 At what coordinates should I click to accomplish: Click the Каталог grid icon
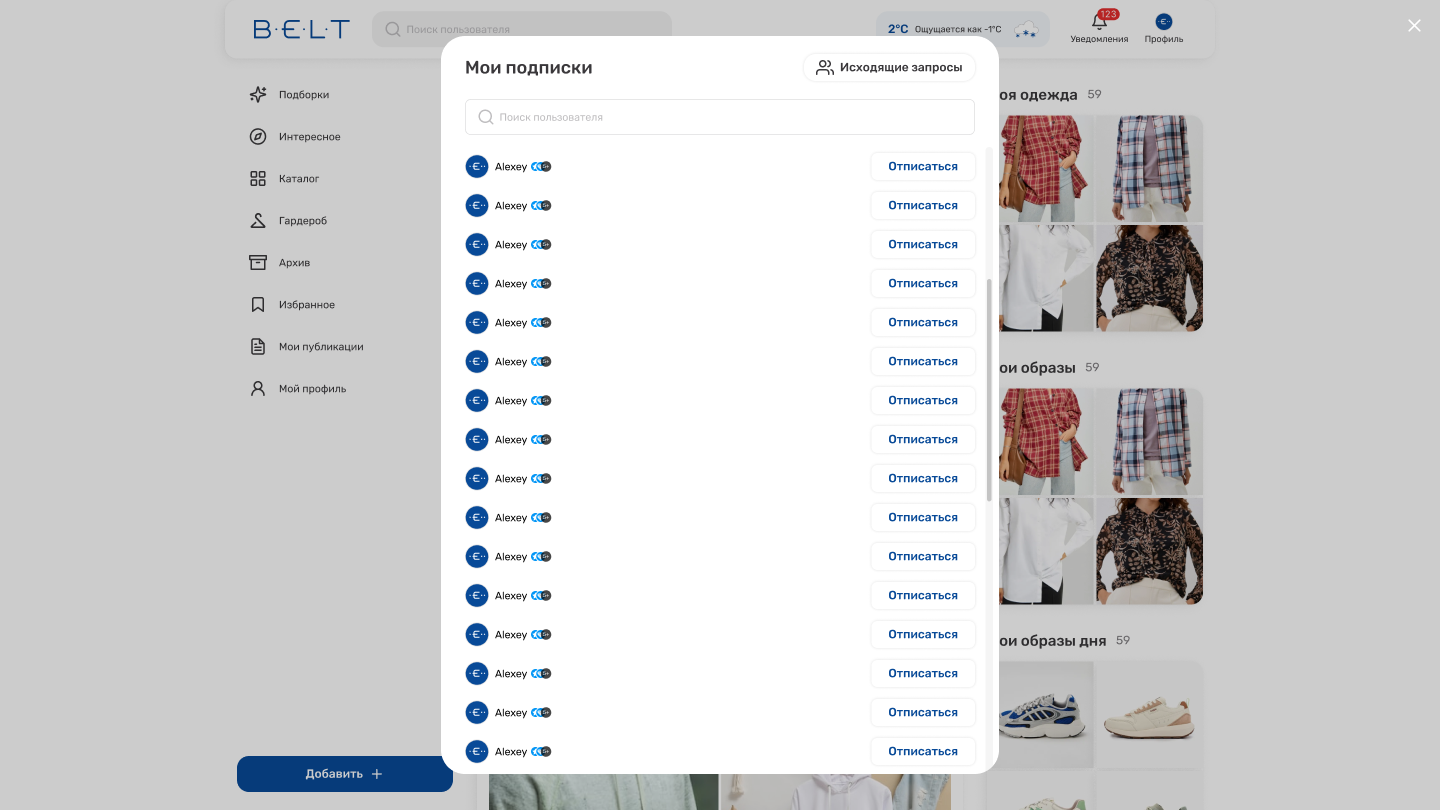pos(257,178)
